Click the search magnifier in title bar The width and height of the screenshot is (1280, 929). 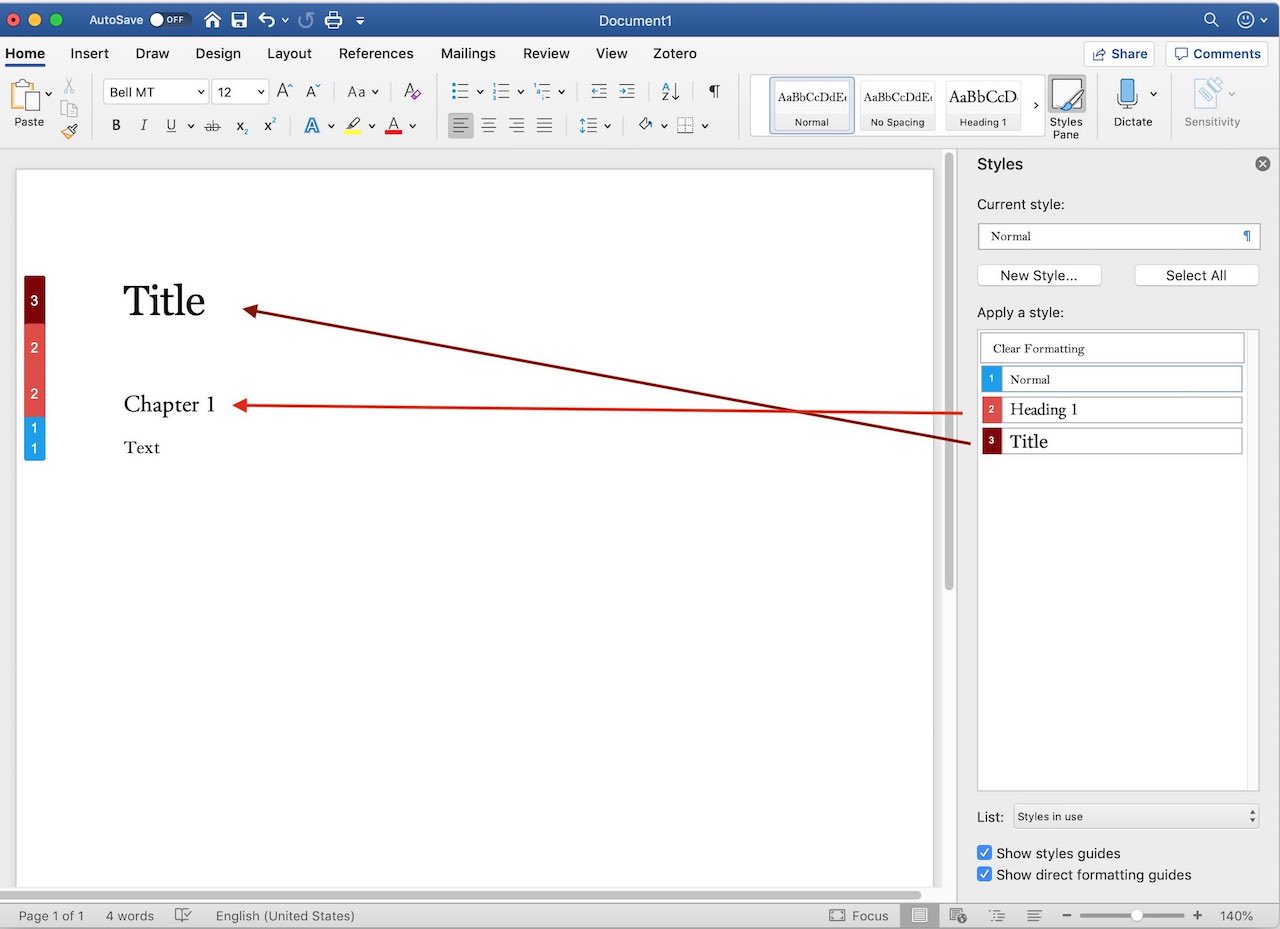pyautogui.click(x=1211, y=20)
